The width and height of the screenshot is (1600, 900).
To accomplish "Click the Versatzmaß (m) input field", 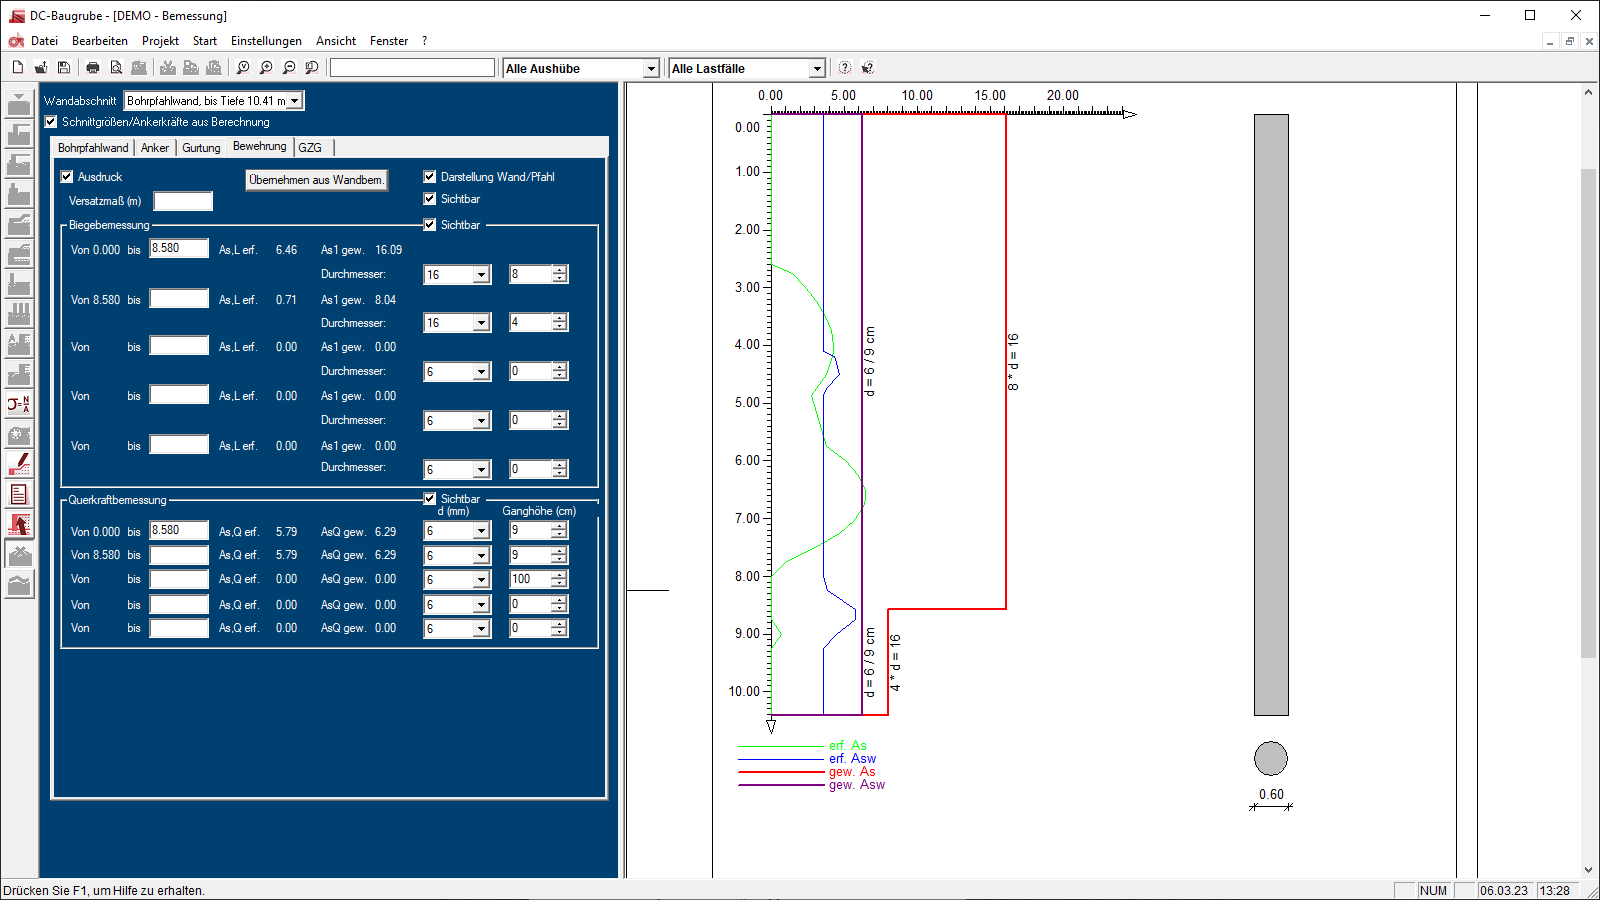I will coord(183,201).
